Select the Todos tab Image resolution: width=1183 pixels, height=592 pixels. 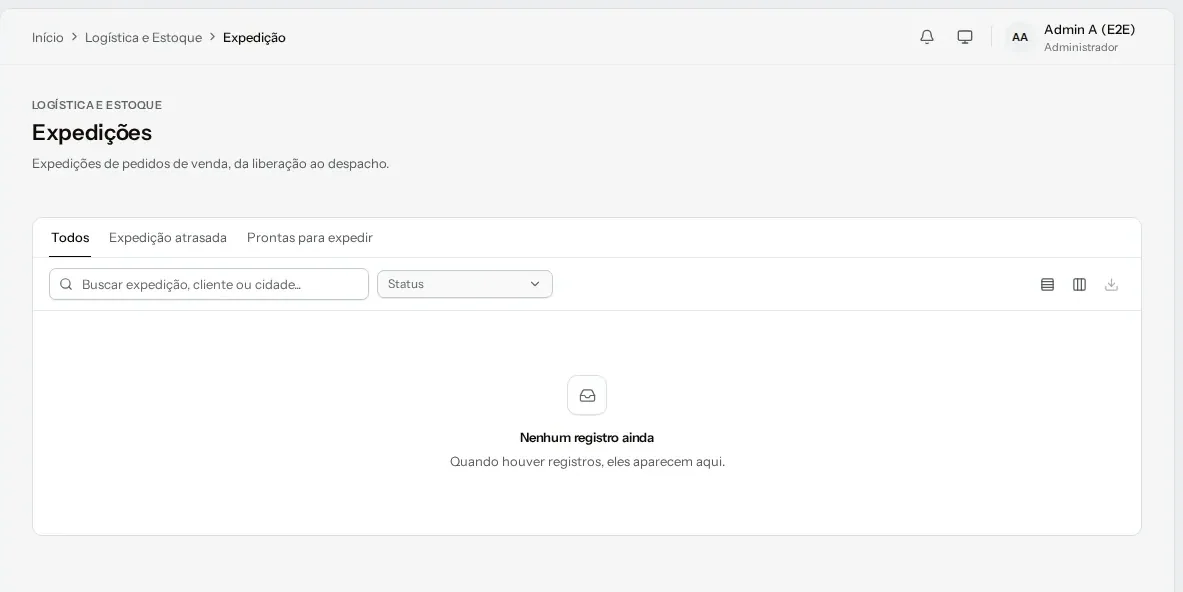70,238
